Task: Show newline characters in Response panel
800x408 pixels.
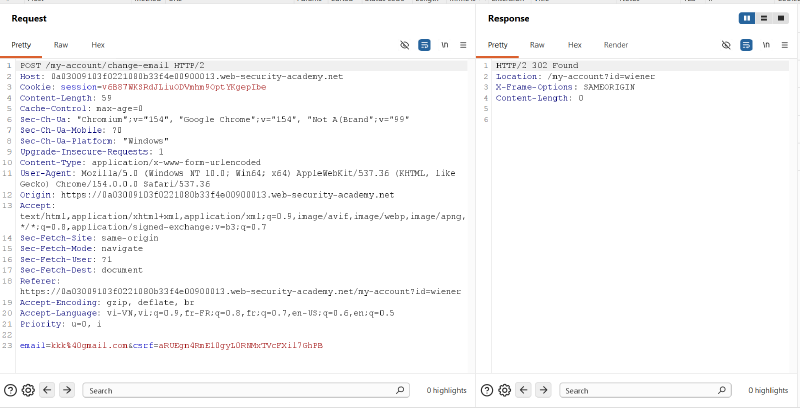Action: pyautogui.click(x=766, y=45)
